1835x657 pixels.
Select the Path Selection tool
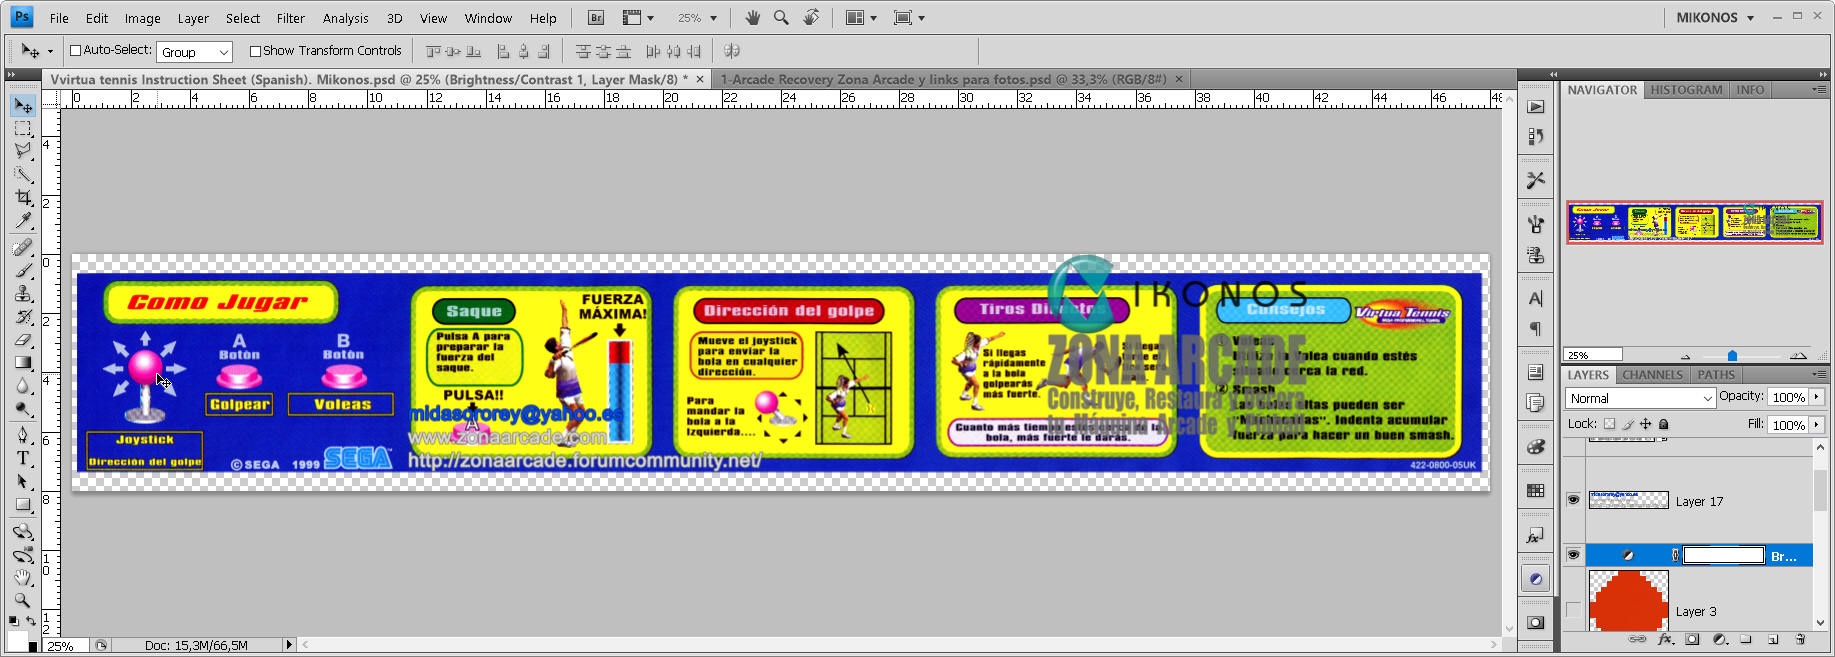coord(23,481)
